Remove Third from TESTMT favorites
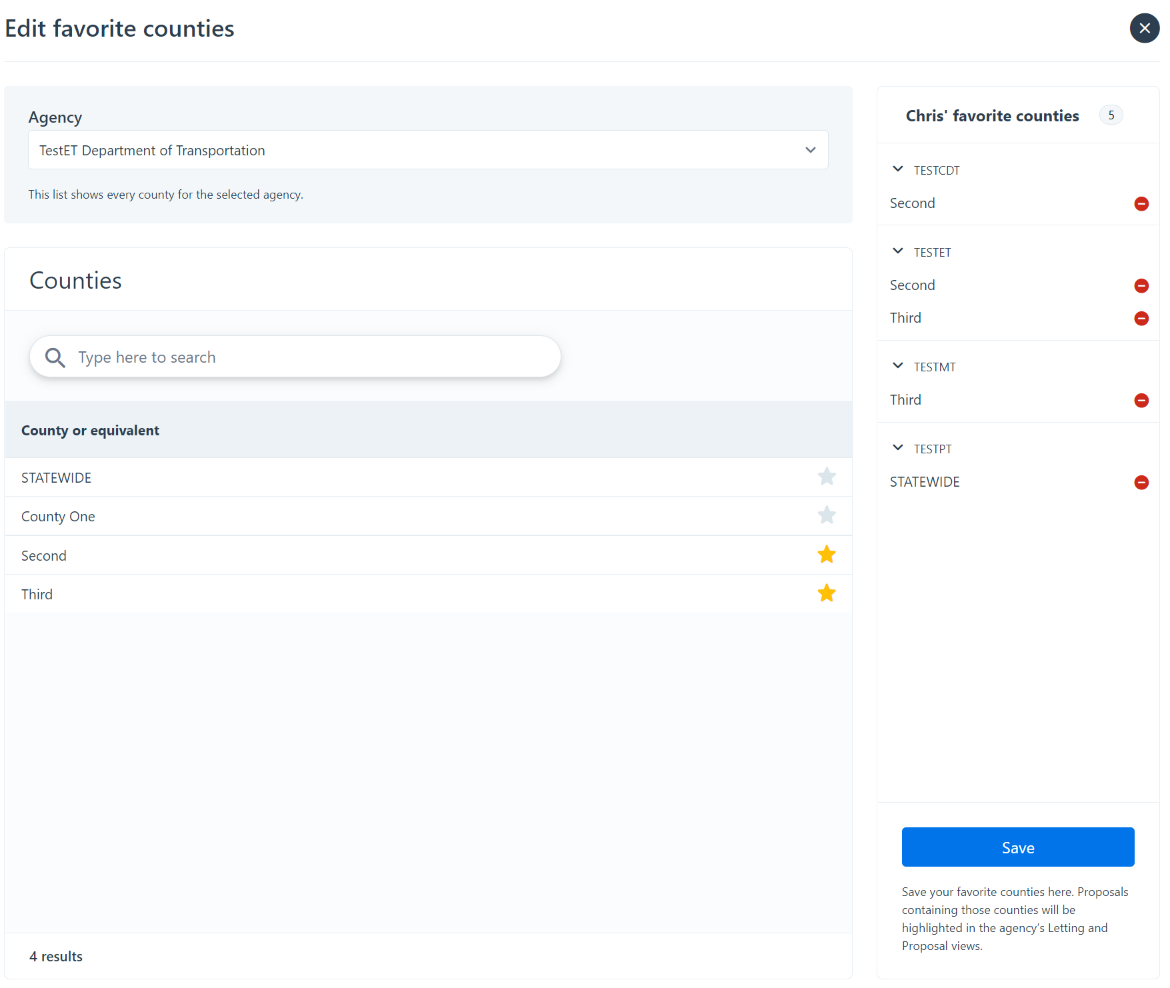This screenshot has width=1170, height=988. coord(1141,401)
